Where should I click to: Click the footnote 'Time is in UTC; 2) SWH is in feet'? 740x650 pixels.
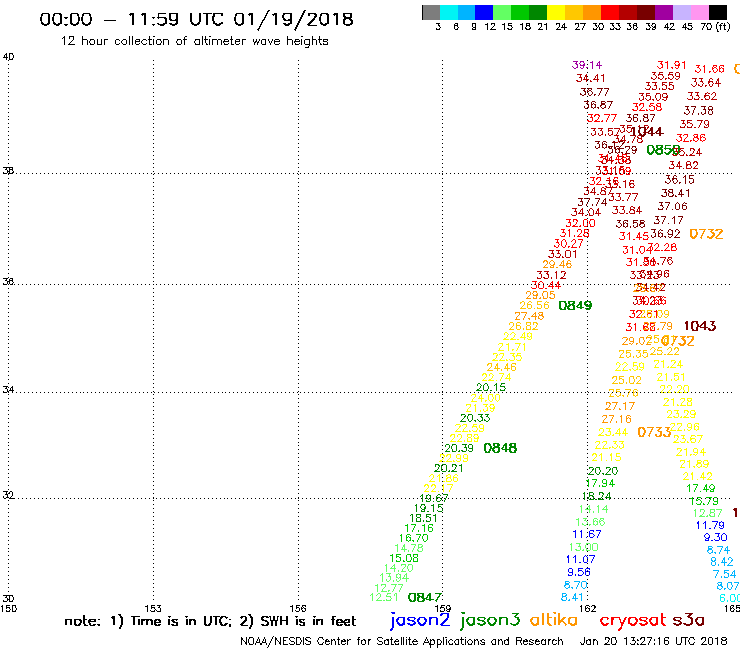tap(243, 621)
